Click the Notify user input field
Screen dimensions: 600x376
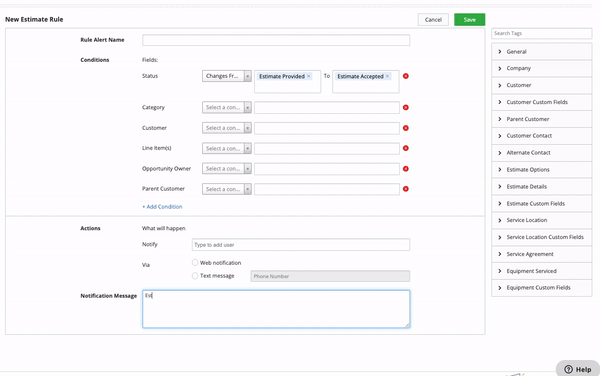click(x=301, y=245)
